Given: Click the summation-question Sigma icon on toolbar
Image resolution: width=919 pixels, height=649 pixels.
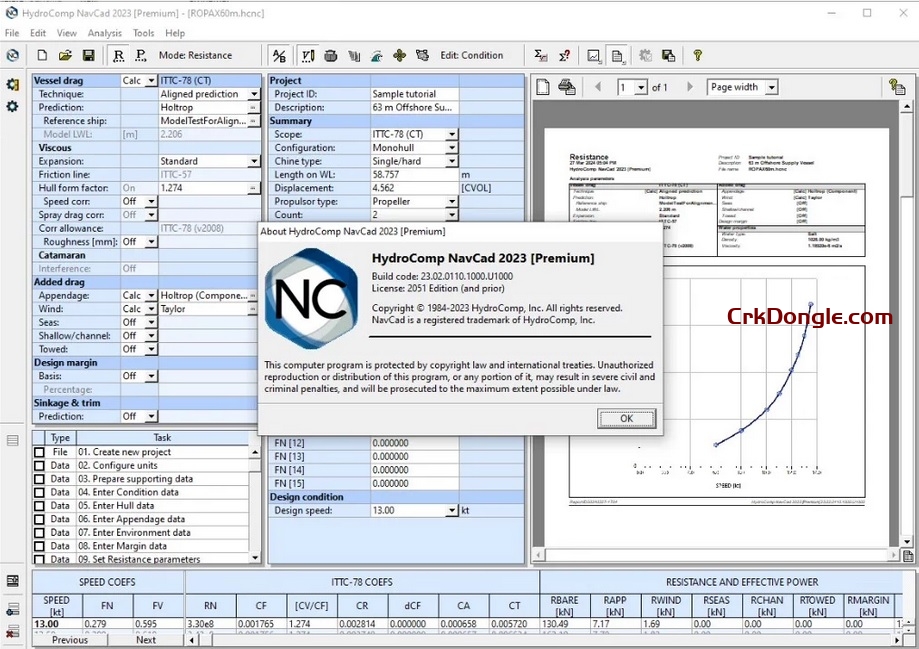Looking at the screenshot, I should click(563, 55).
